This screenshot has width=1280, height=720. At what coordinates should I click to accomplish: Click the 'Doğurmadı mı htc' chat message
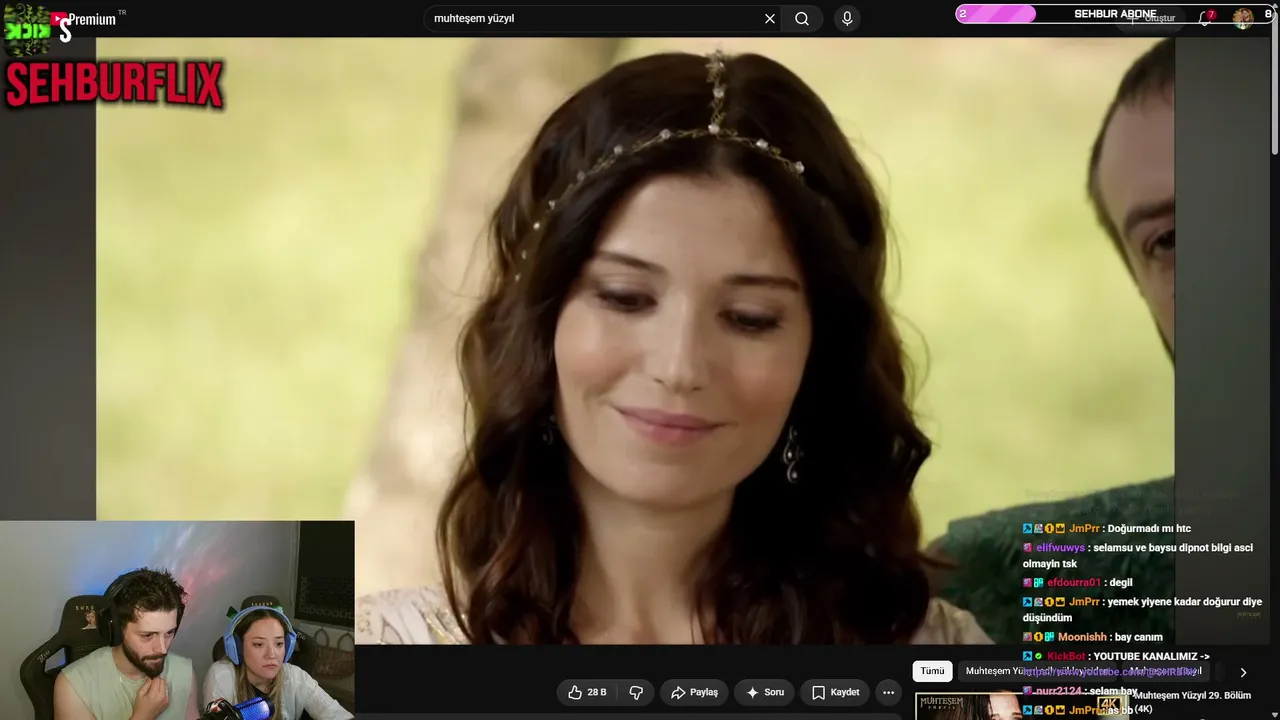click(1149, 528)
